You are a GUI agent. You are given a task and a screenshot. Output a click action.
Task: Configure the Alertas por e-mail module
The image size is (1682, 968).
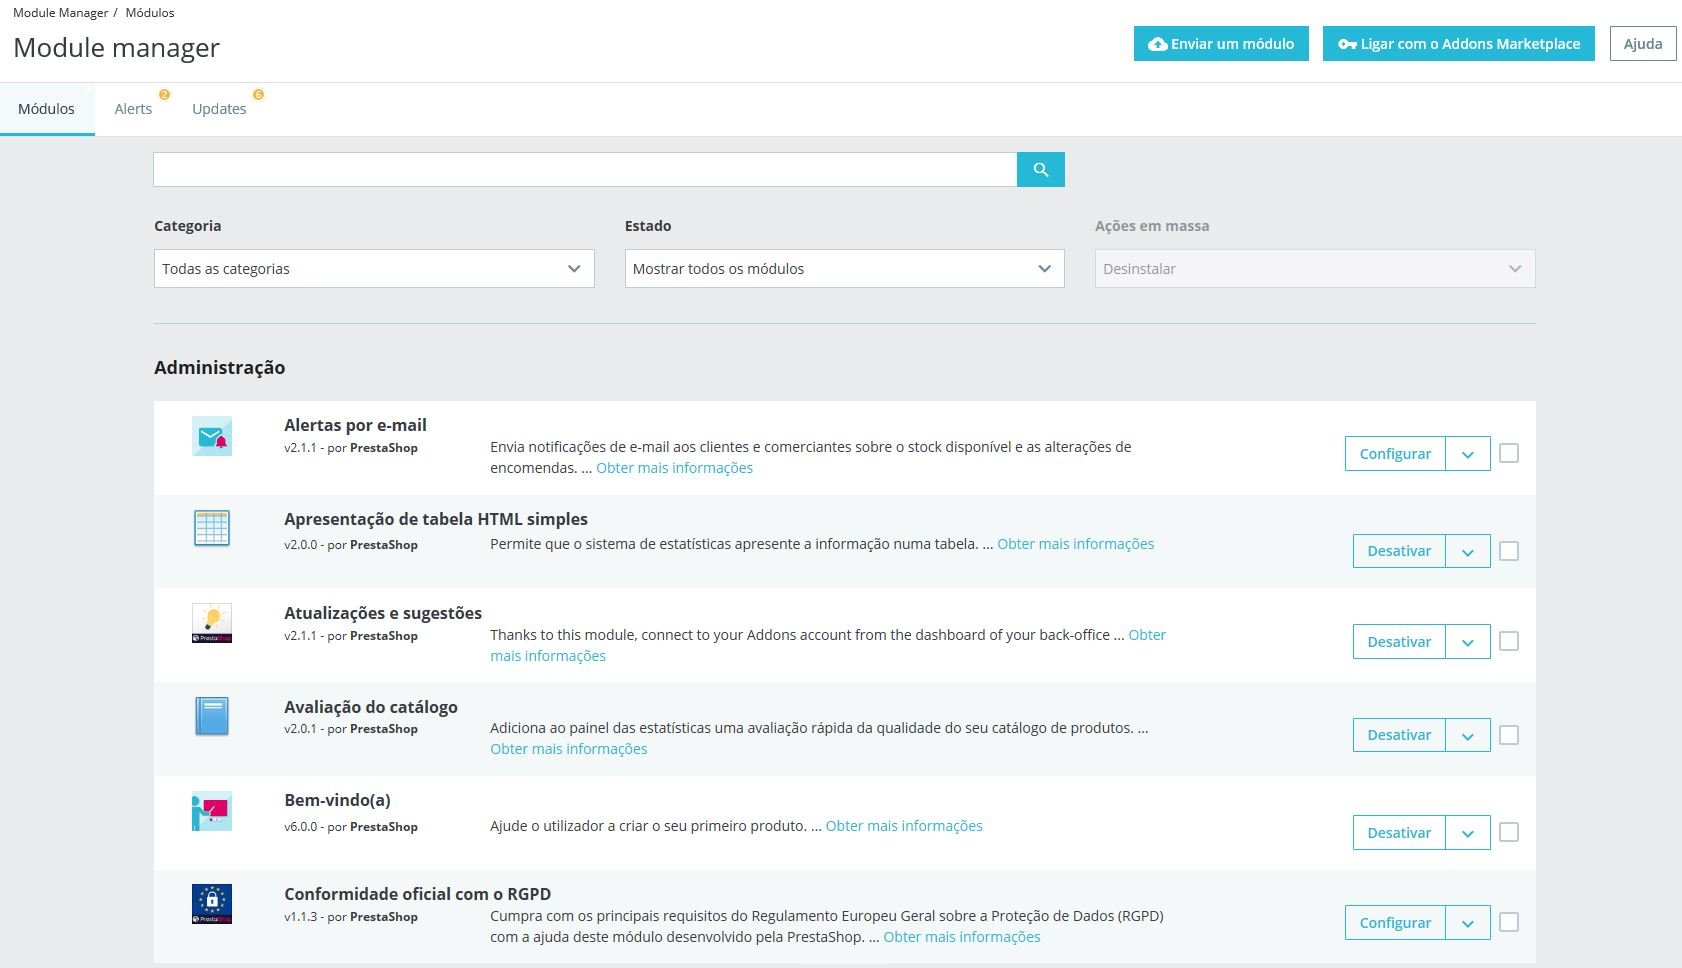point(1395,454)
